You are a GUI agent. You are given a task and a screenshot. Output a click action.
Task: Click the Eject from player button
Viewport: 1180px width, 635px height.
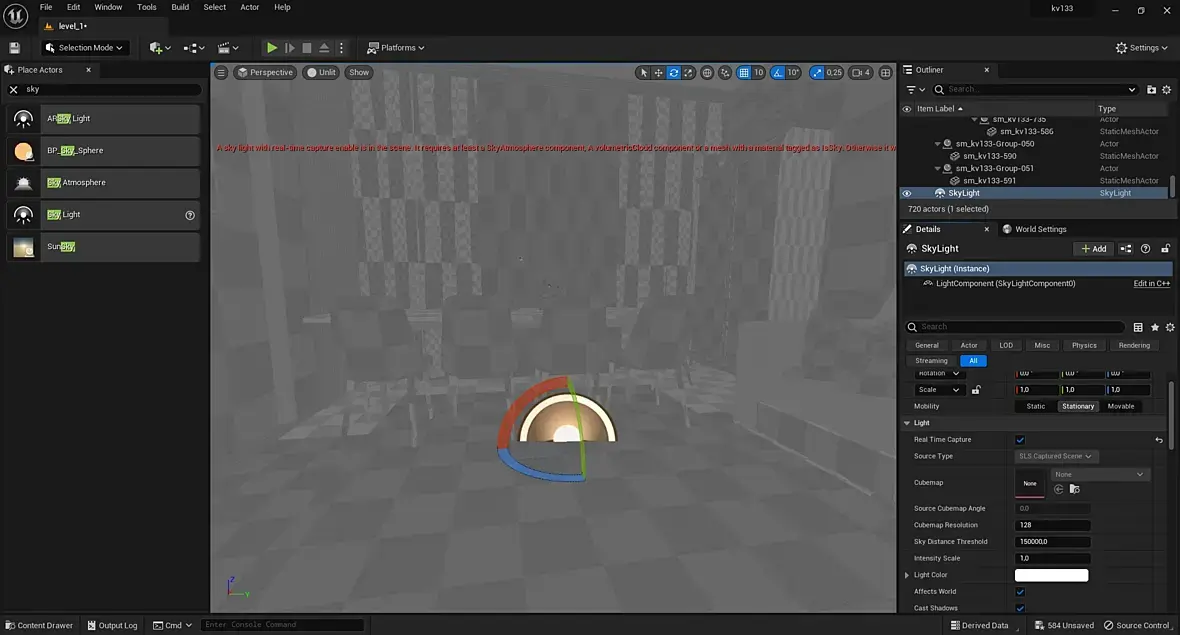coord(324,47)
